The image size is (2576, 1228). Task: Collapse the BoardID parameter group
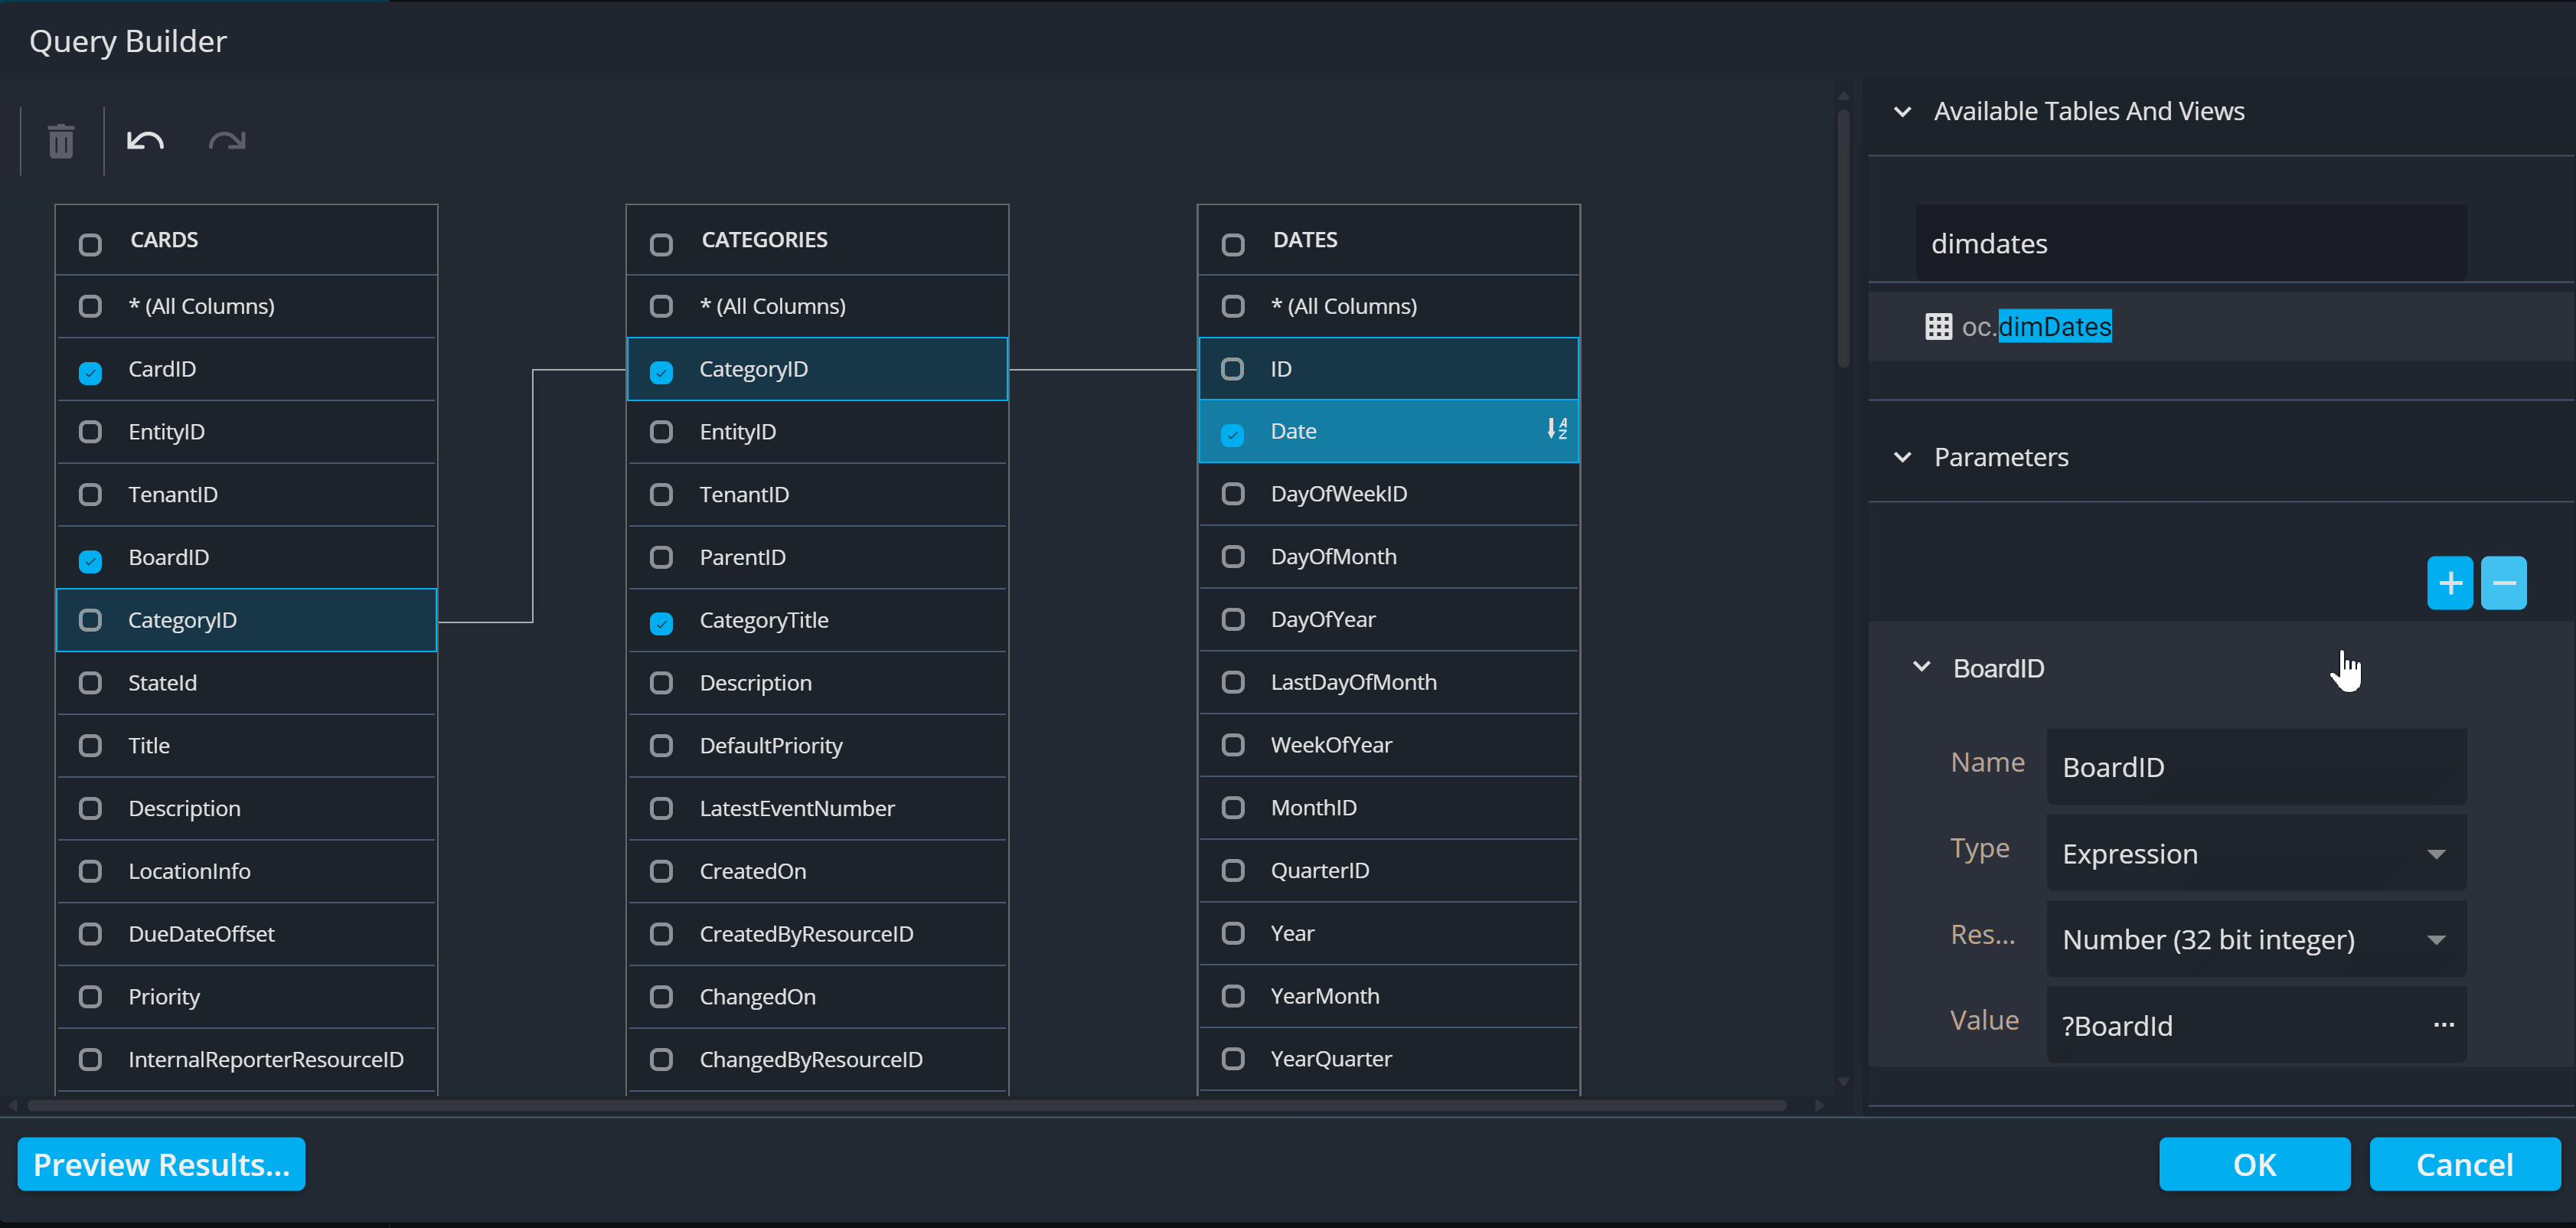(1921, 667)
